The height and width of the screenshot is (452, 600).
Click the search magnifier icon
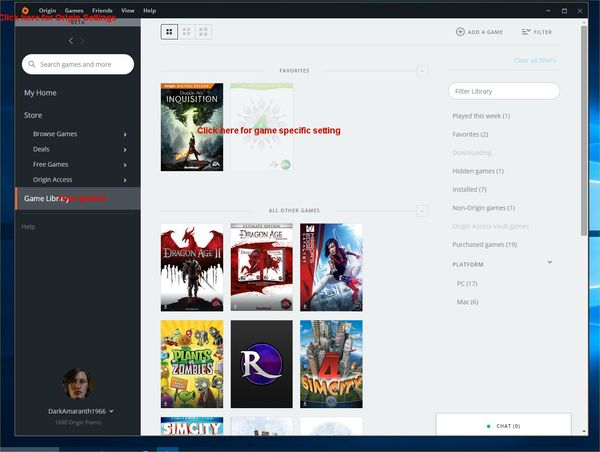(32, 64)
